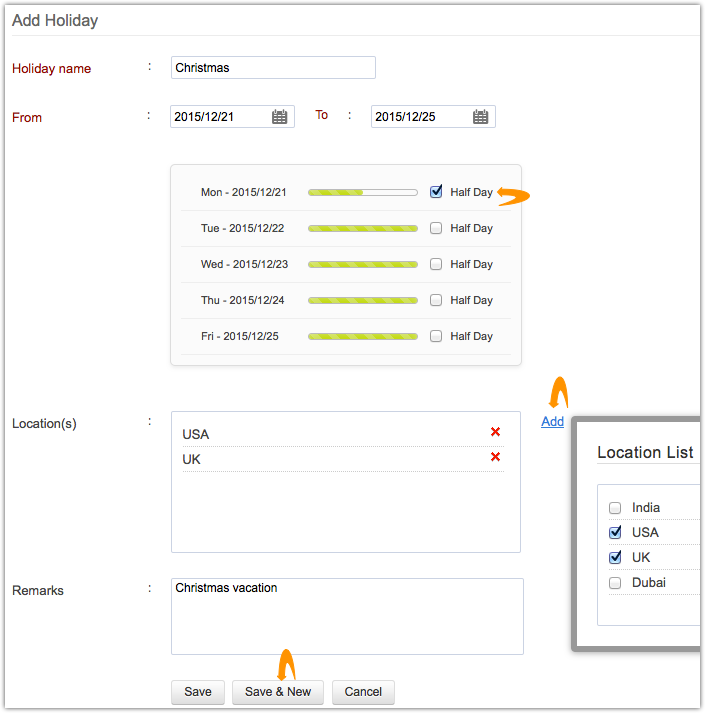705x713 pixels.
Task: Tick Half Day for Fri 2015/12/25
Action: coord(436,336)
